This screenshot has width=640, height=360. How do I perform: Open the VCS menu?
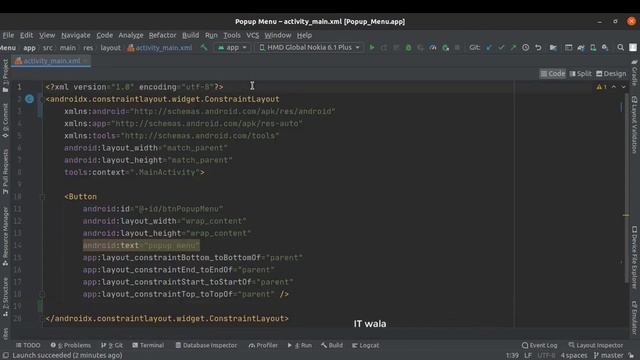pyautogui.click(x=253, y=35)
